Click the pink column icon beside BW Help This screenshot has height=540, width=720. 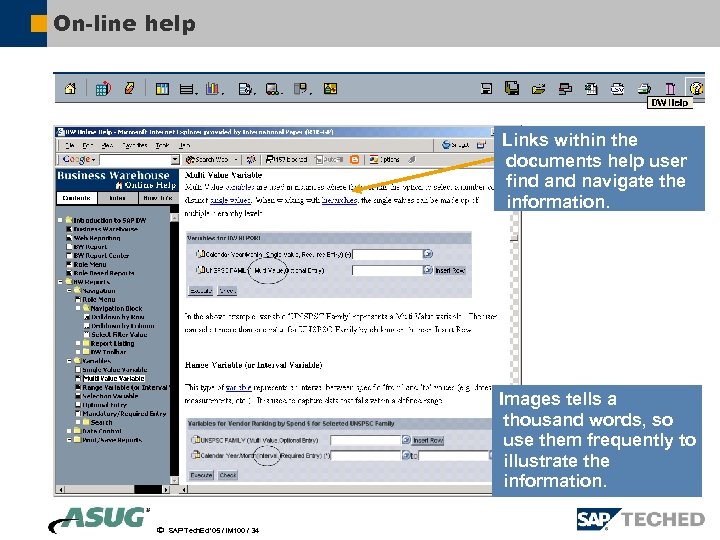[670, 88]
